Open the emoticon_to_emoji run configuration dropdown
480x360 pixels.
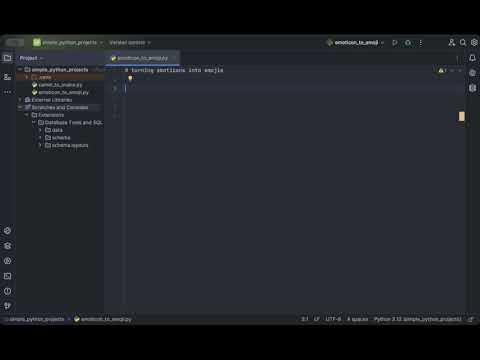click(x=355, y=43)
